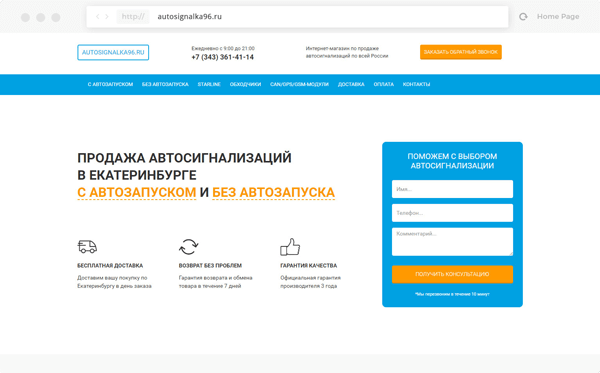This screenshot has height=373, width=600.
Task: Open БЕЗ АВТОЗАПУСКА menu item
Action: coord(165,85)
